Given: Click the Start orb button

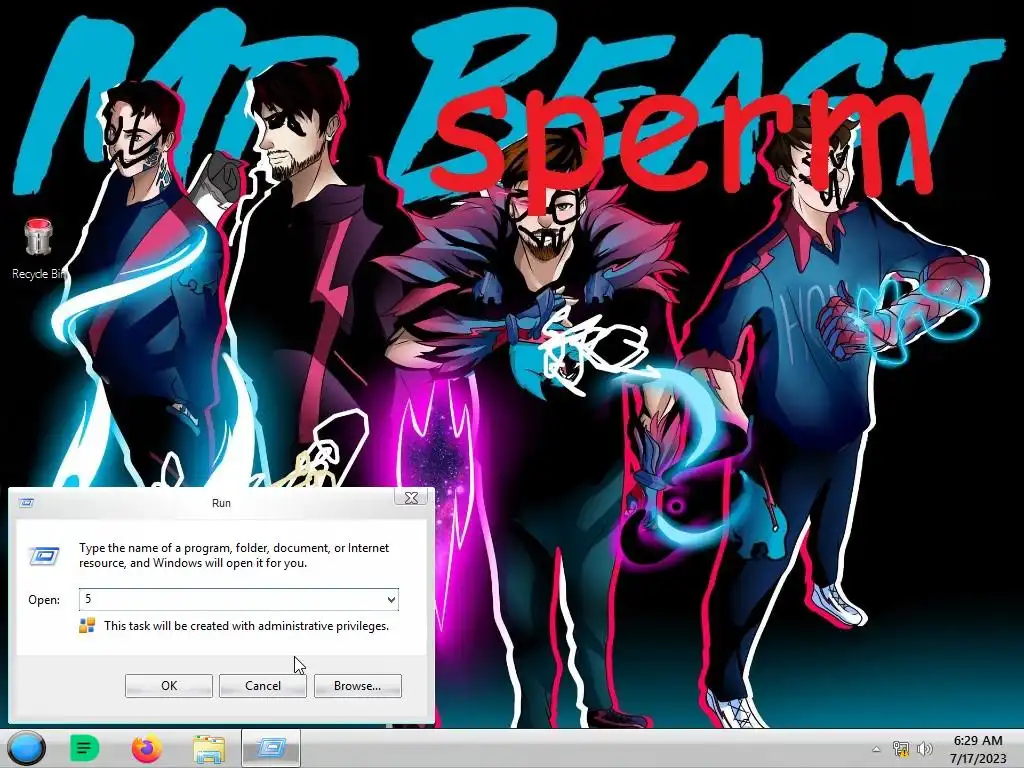Looking at the screenshot, I should 27,748.
